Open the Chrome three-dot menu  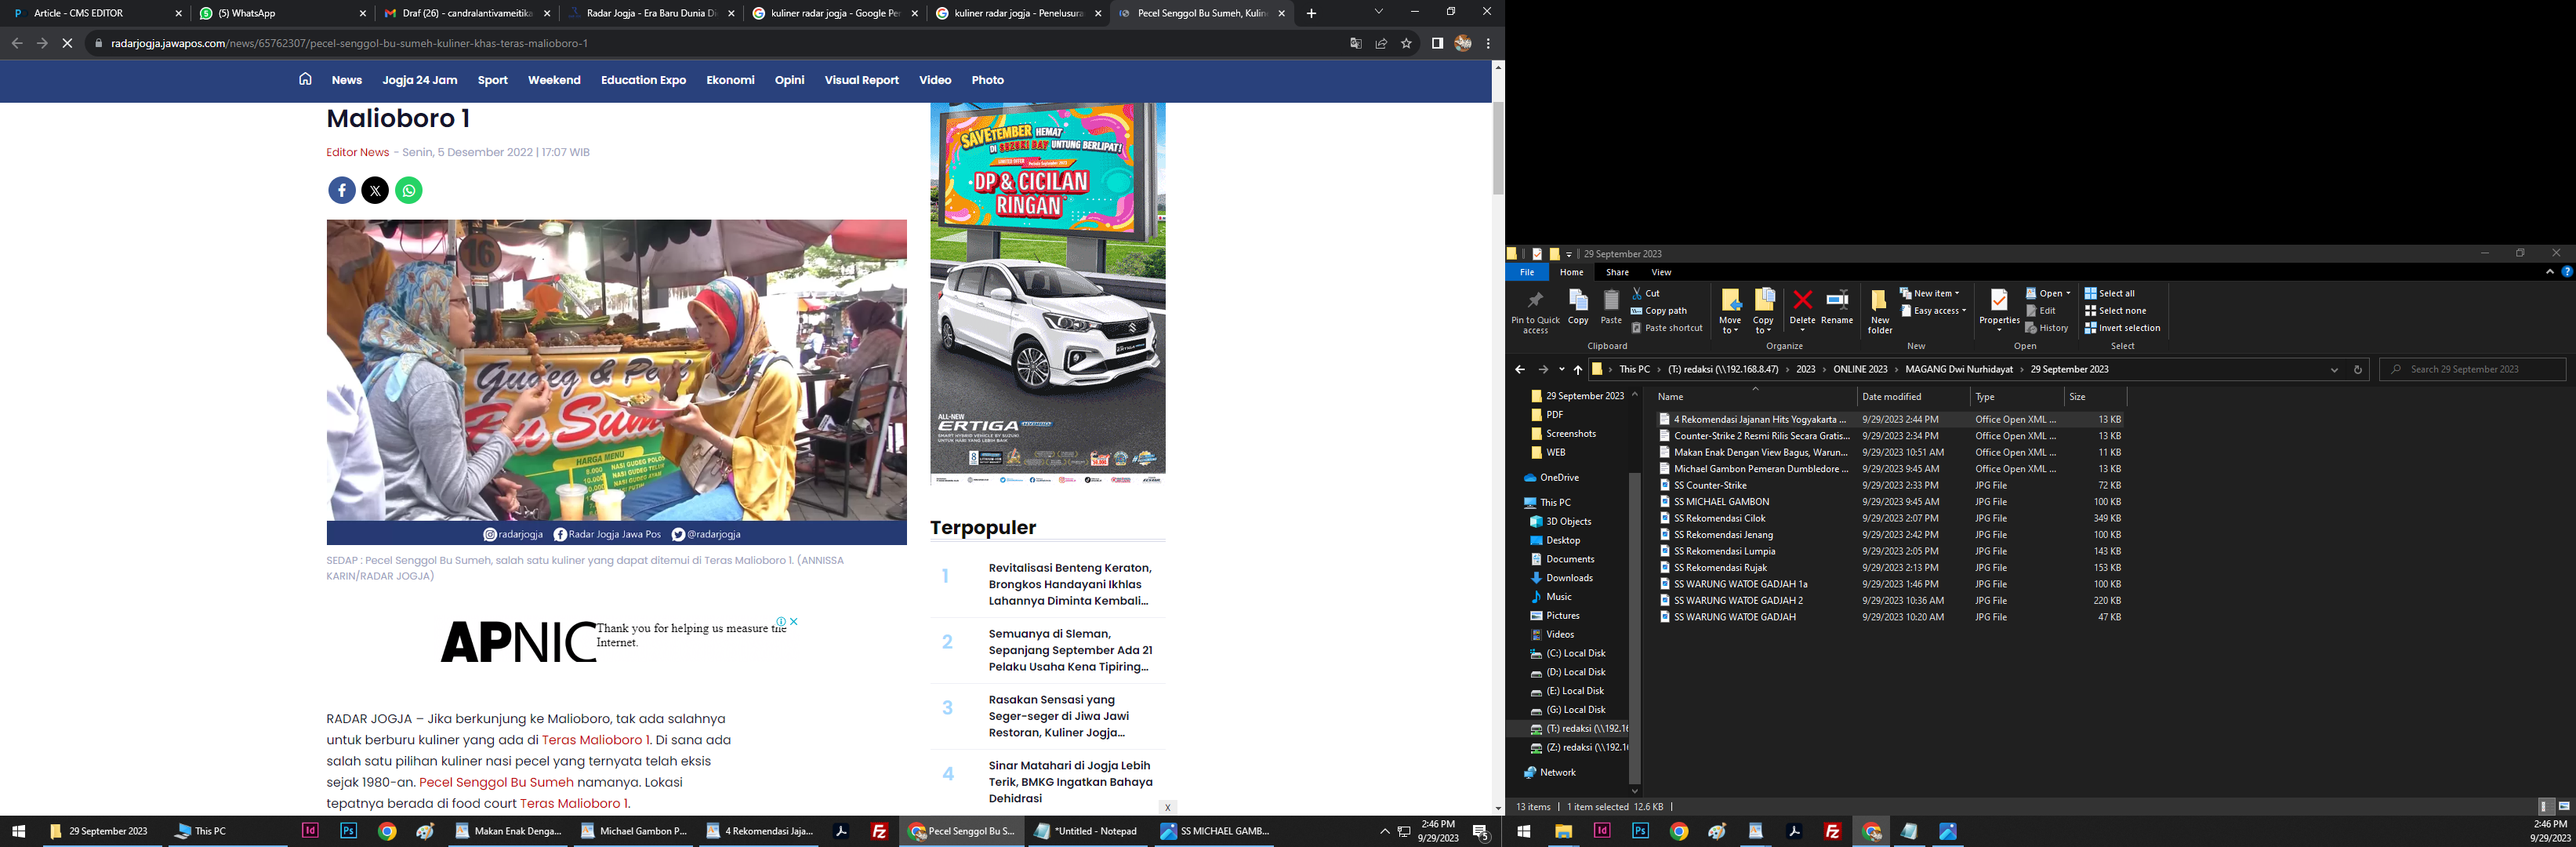tap(1488, 43)
